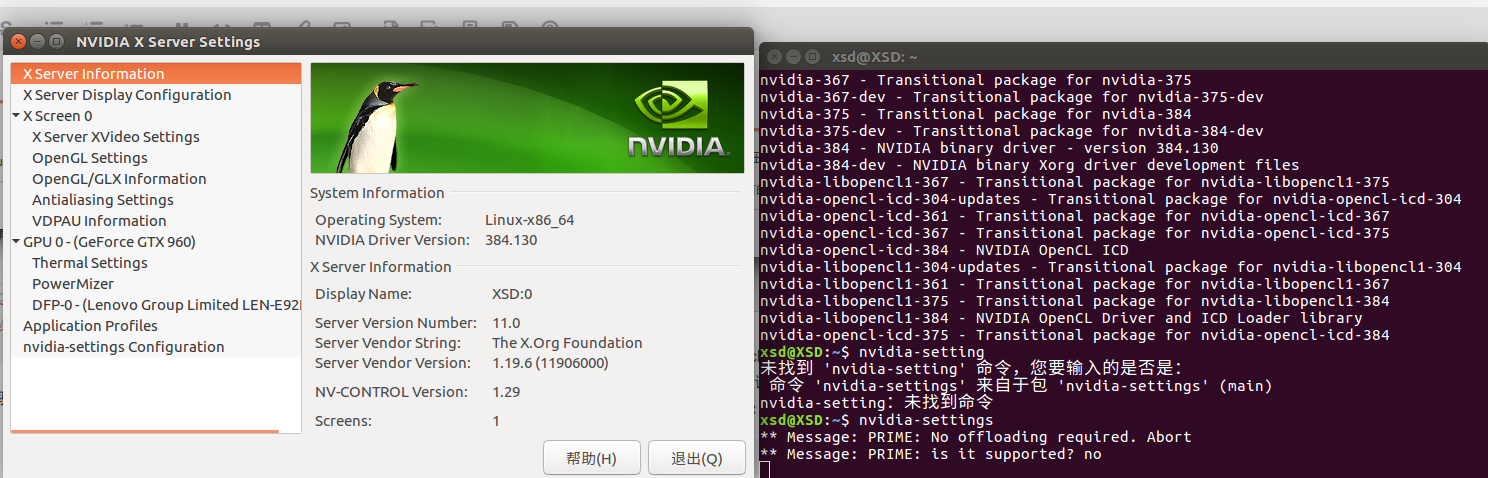Close the xsd@XSD terminal window

(x=775, y=57)
